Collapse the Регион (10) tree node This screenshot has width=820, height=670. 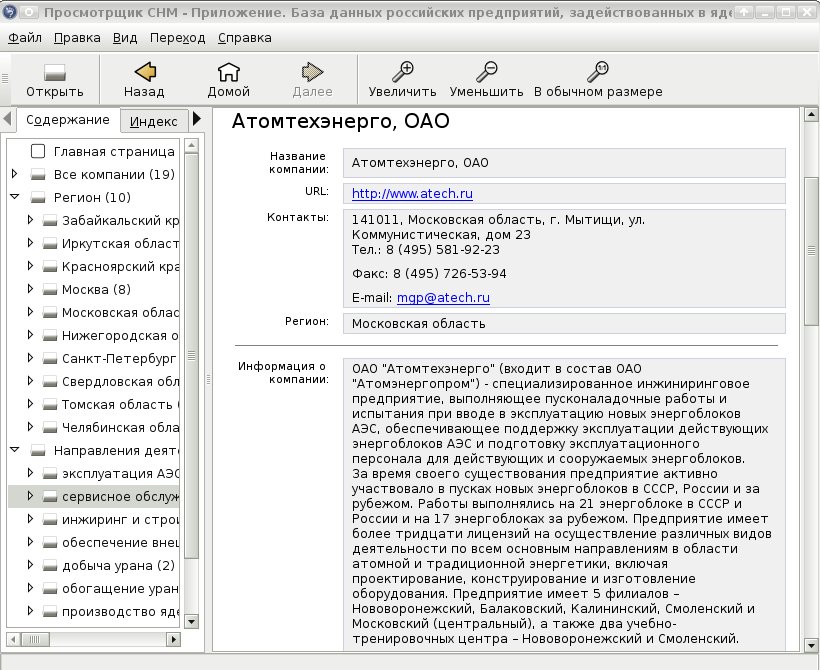(x=15, y=197)
